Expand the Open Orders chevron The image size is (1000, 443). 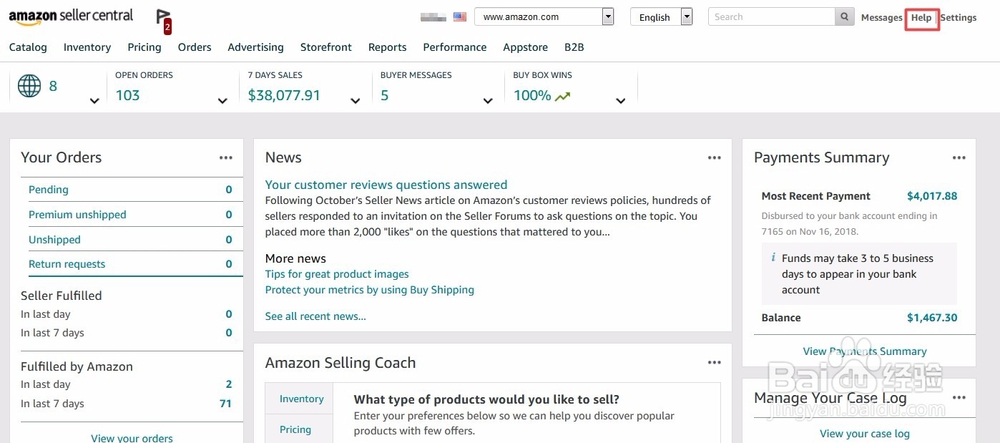pyautogui.click(x=223, y=101)
